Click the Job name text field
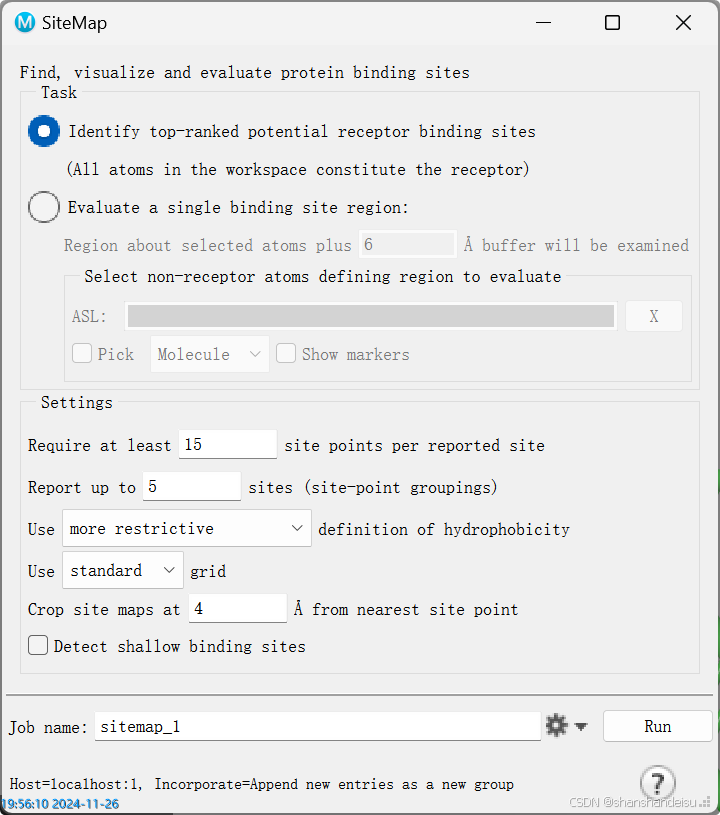 (318, 726)
